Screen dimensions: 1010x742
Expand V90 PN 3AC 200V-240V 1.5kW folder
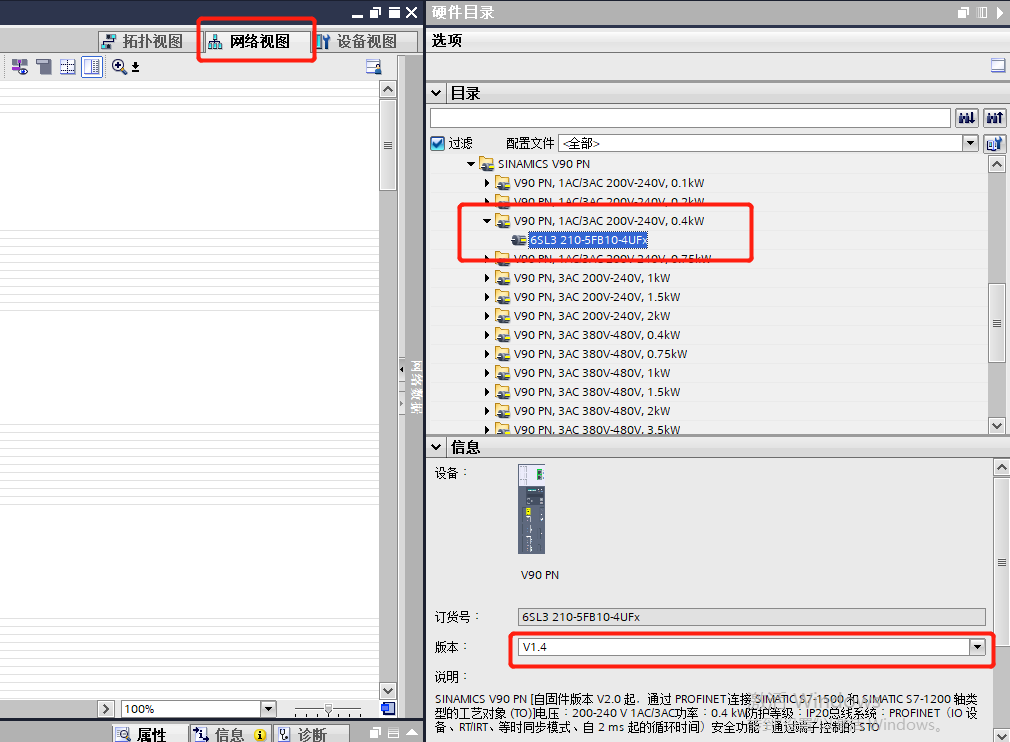487,297
